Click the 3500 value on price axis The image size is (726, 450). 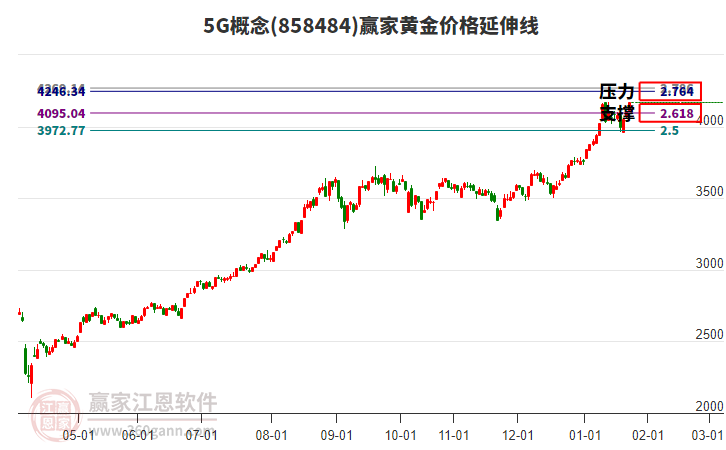pos(709,192)
